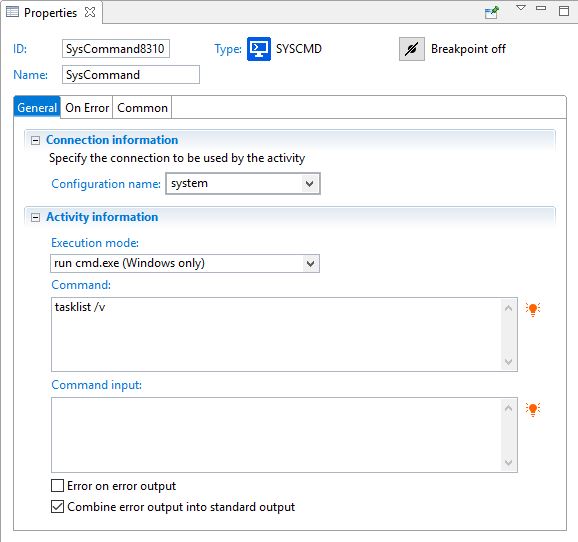
Task: Click the Activity information heading text
Action: click(x=102, y=217)
